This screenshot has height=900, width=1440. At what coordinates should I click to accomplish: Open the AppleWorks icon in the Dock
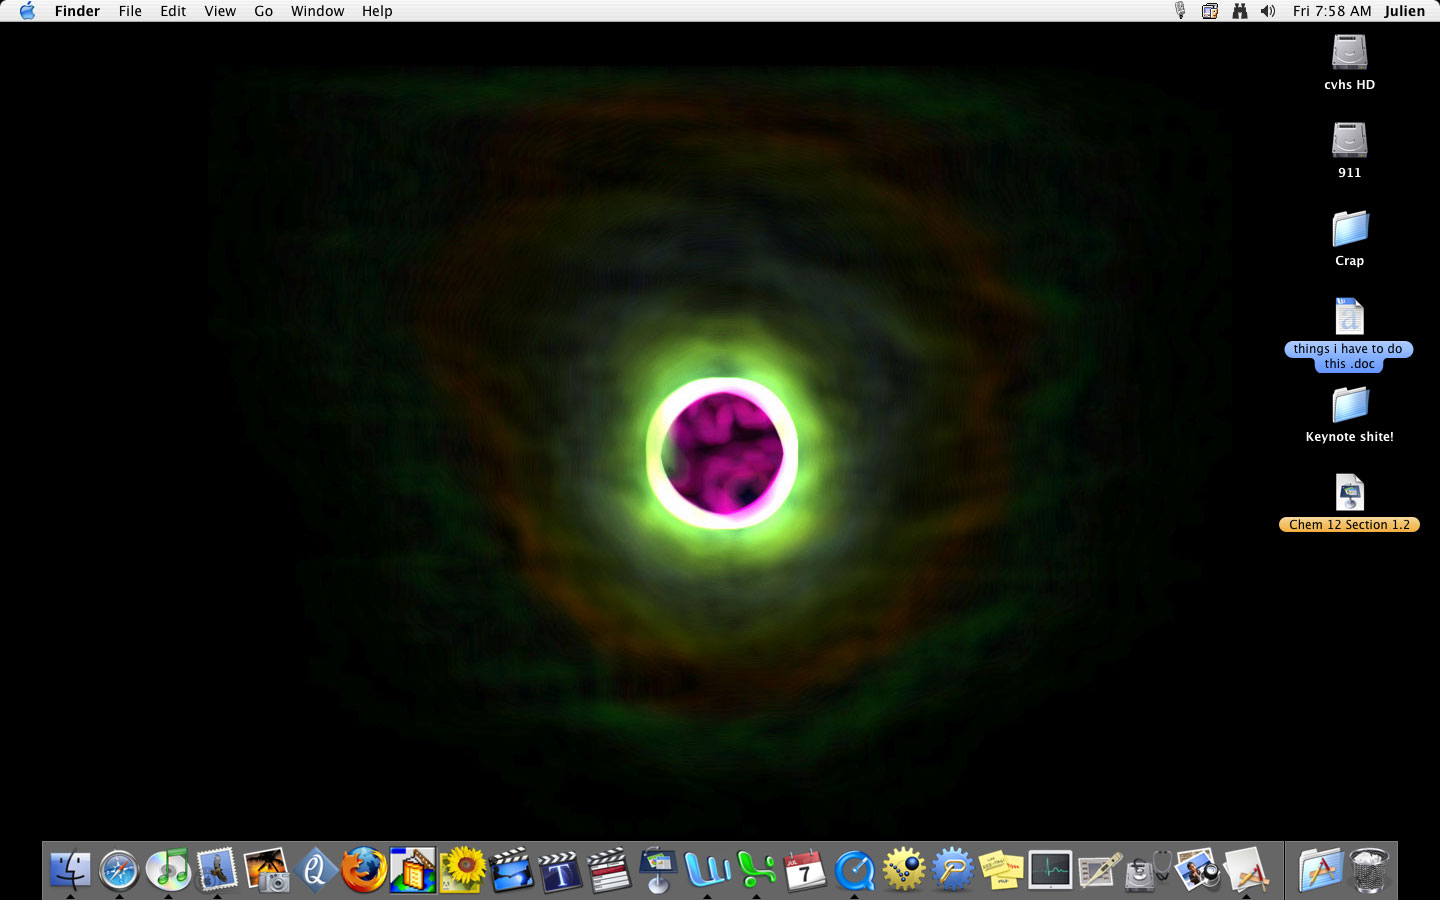tap(413, 869)
